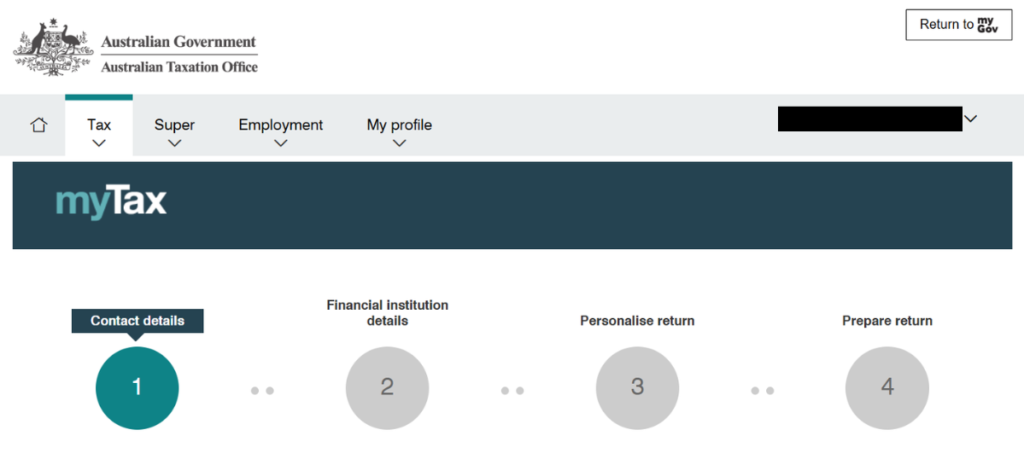The height and width of the screenshot is (459, 1024).
Task: Jump to step 3 circle
Action: (637, 388)
